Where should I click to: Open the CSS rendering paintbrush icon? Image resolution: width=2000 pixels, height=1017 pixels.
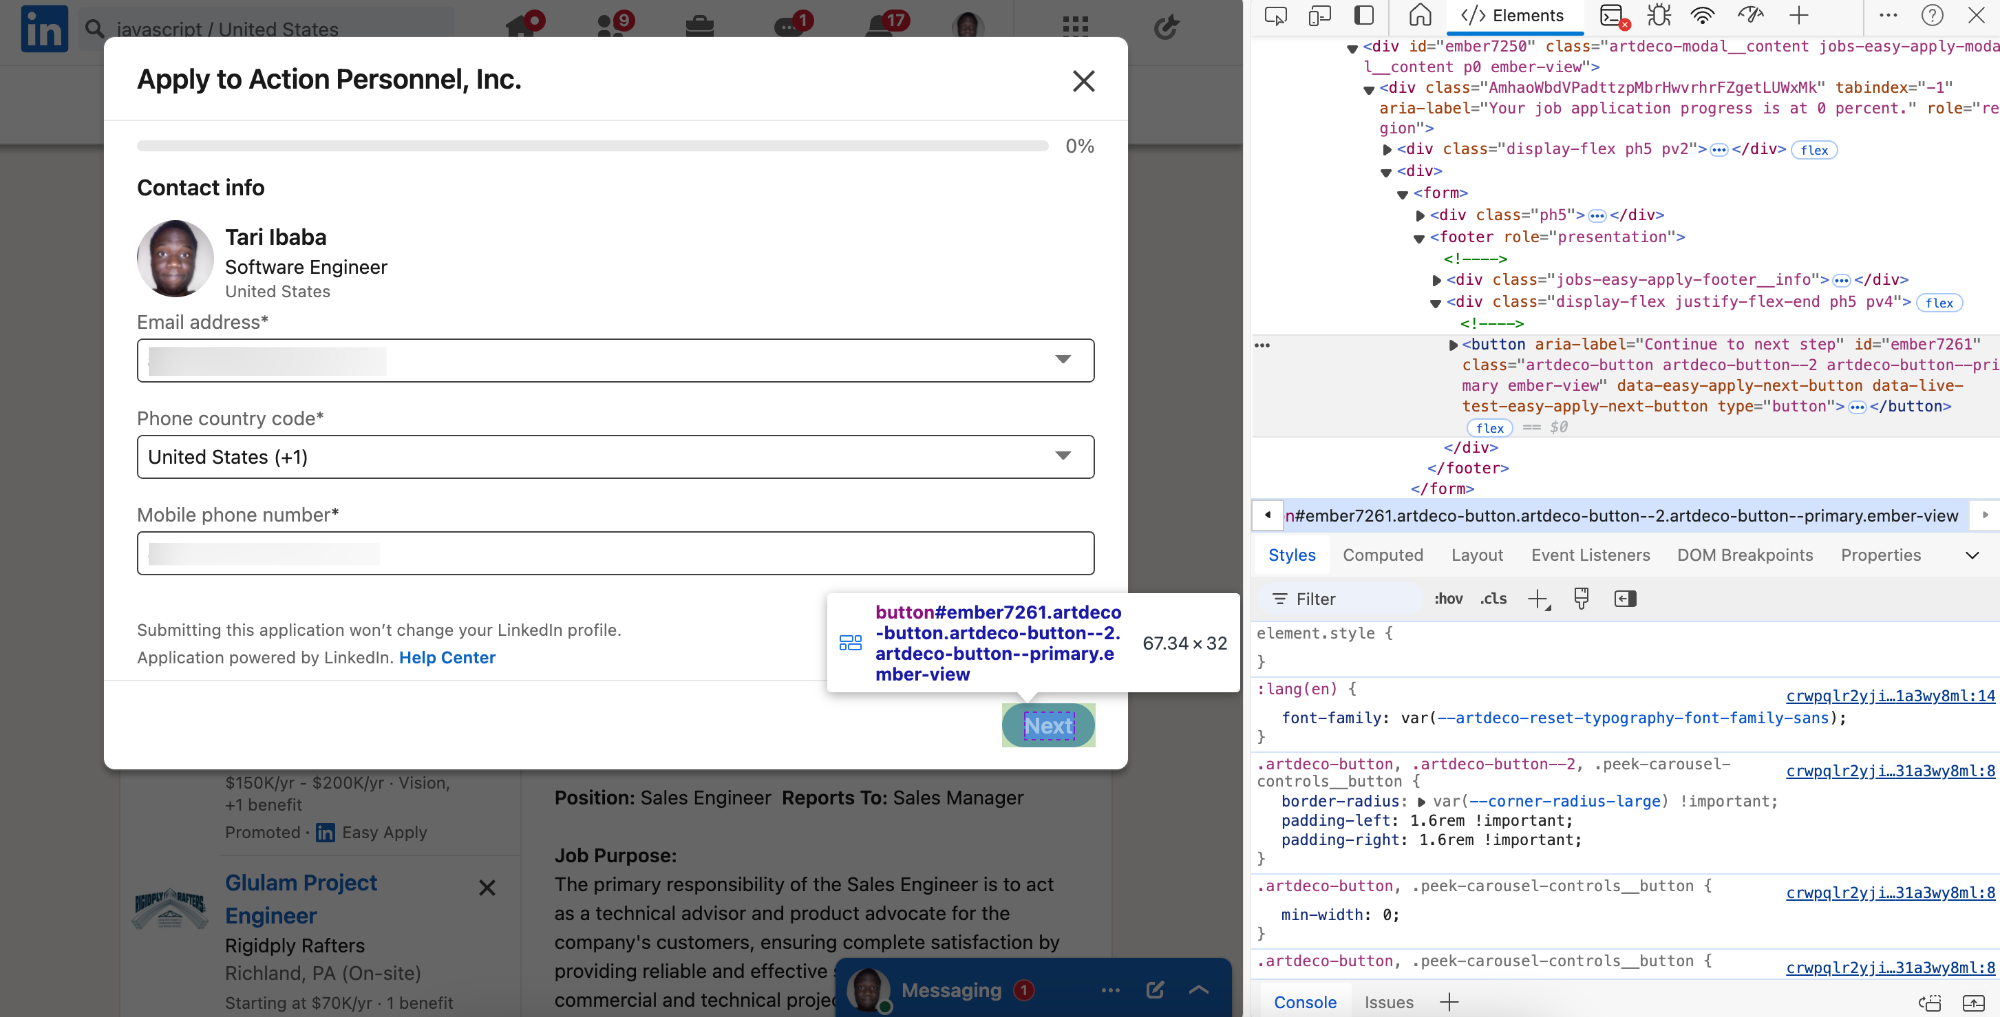pos(1581,599)
